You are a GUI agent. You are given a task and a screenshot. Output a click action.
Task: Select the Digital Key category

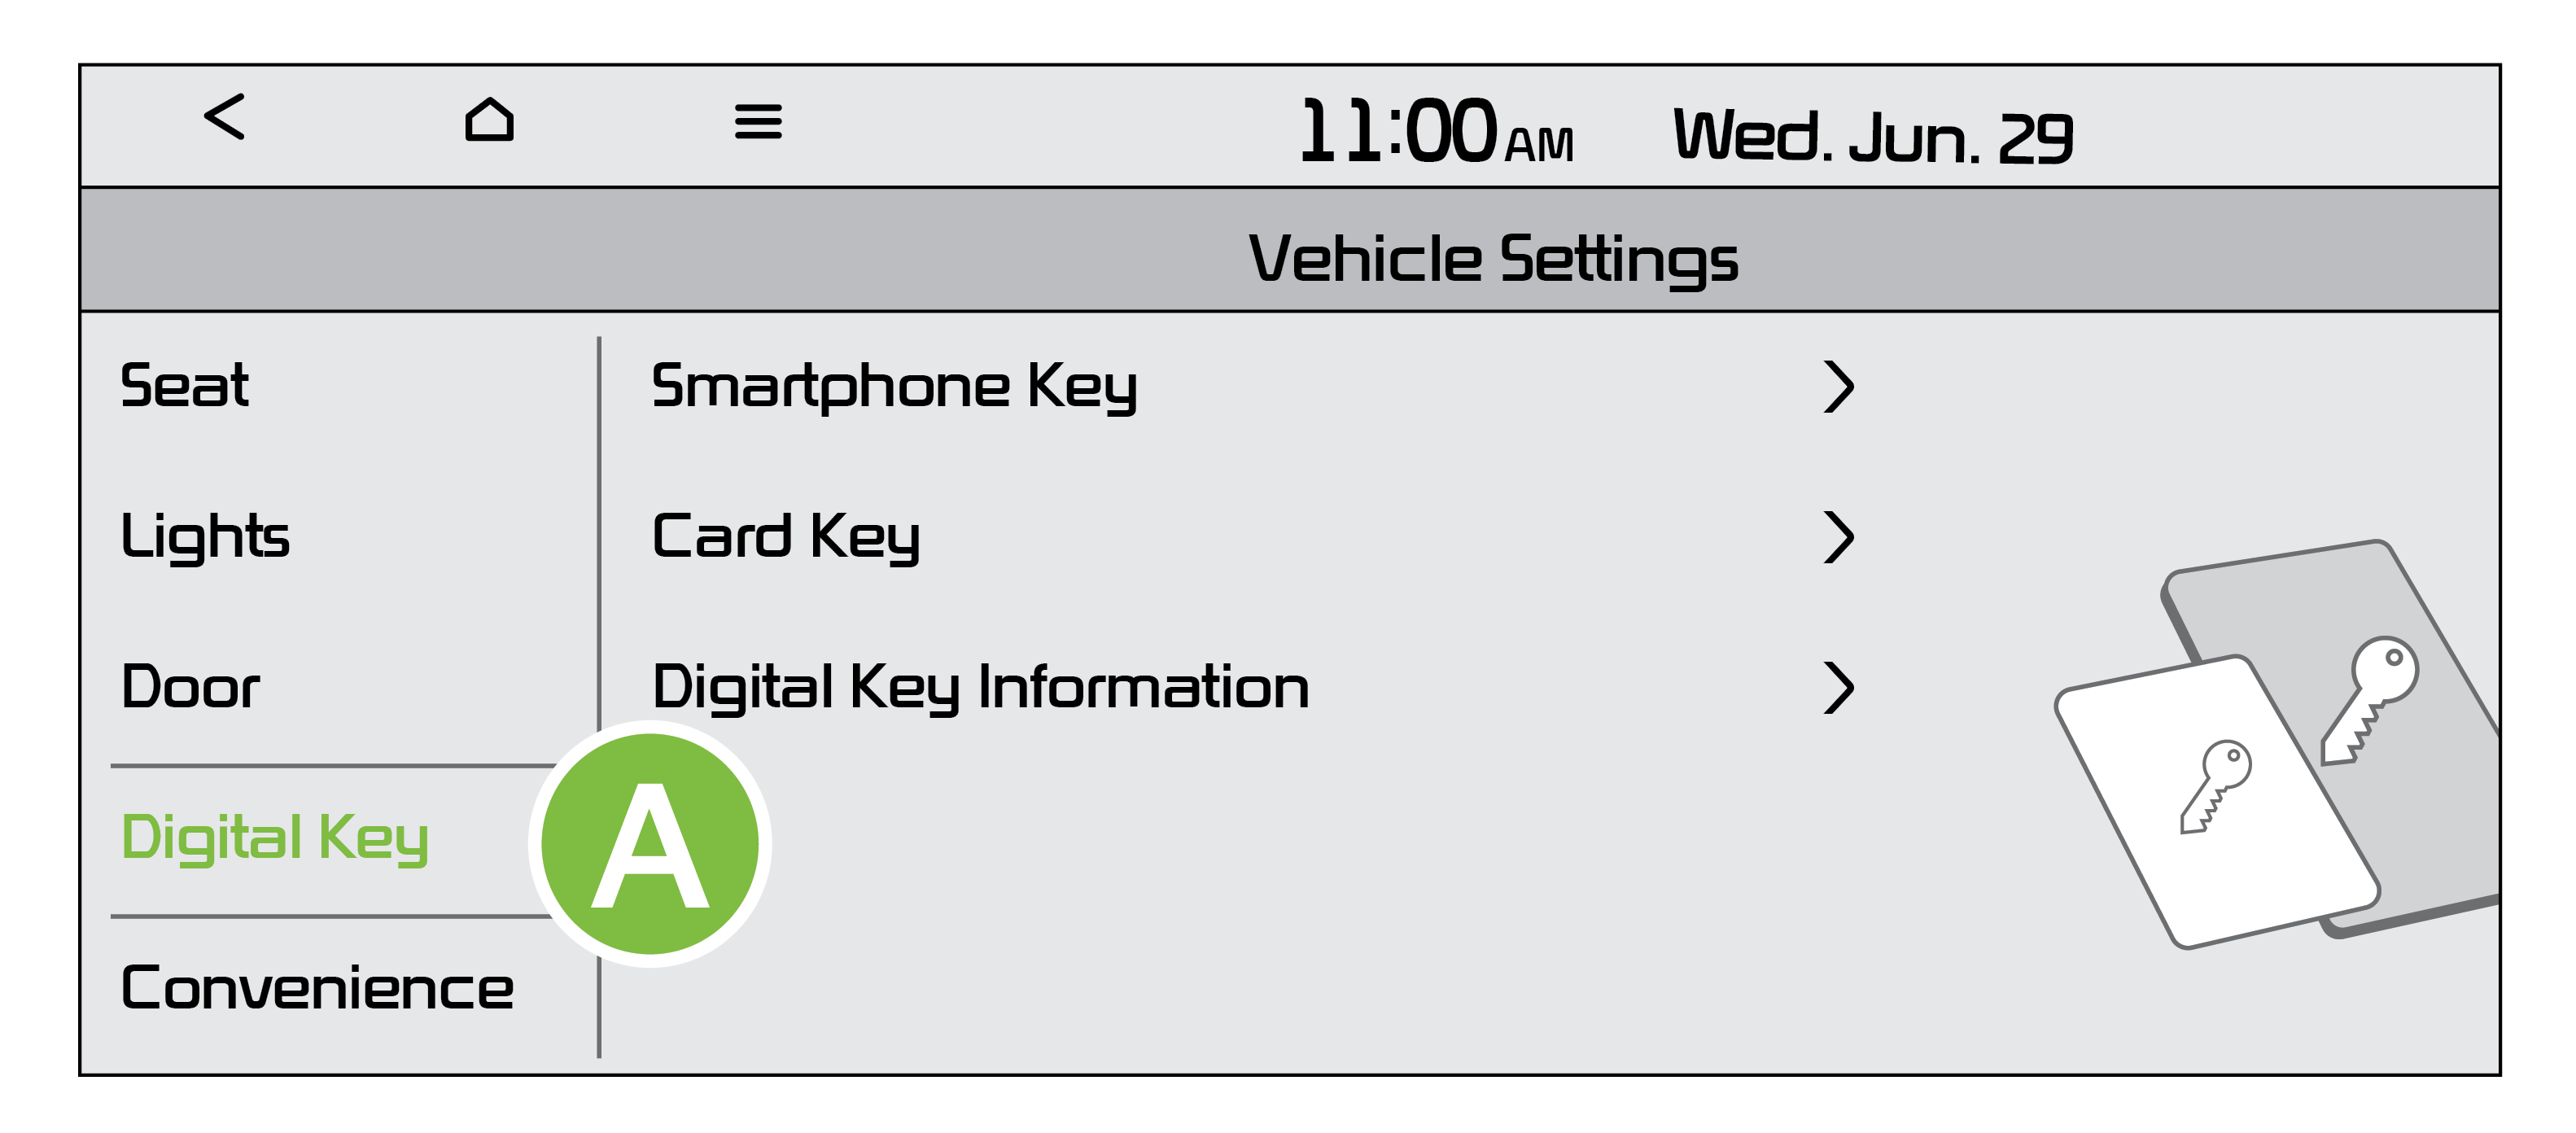point(275,838)
